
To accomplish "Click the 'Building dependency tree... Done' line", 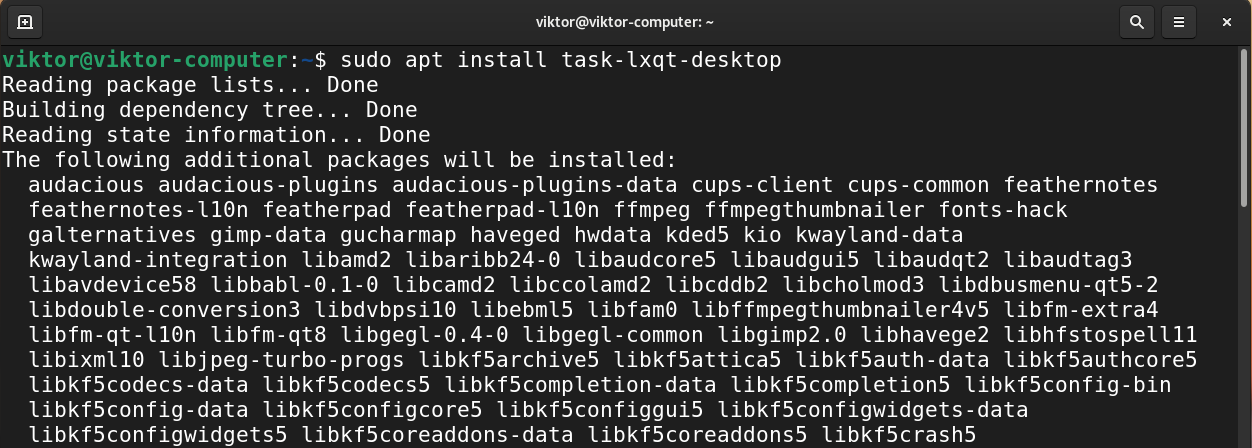I will [209, 110].
